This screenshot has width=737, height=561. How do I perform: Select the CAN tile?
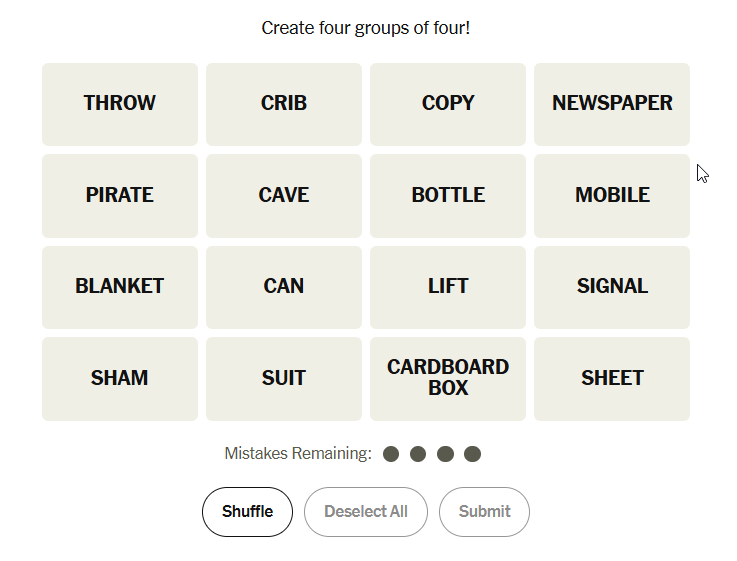pos(284,287)
